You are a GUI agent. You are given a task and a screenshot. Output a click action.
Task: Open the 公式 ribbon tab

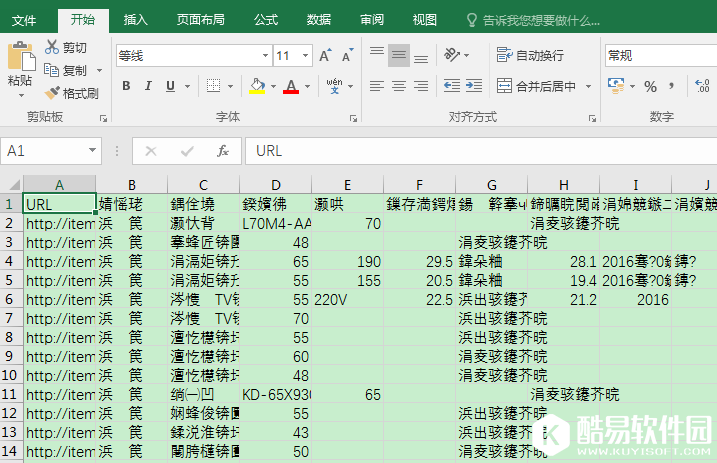tap(266, 19)
